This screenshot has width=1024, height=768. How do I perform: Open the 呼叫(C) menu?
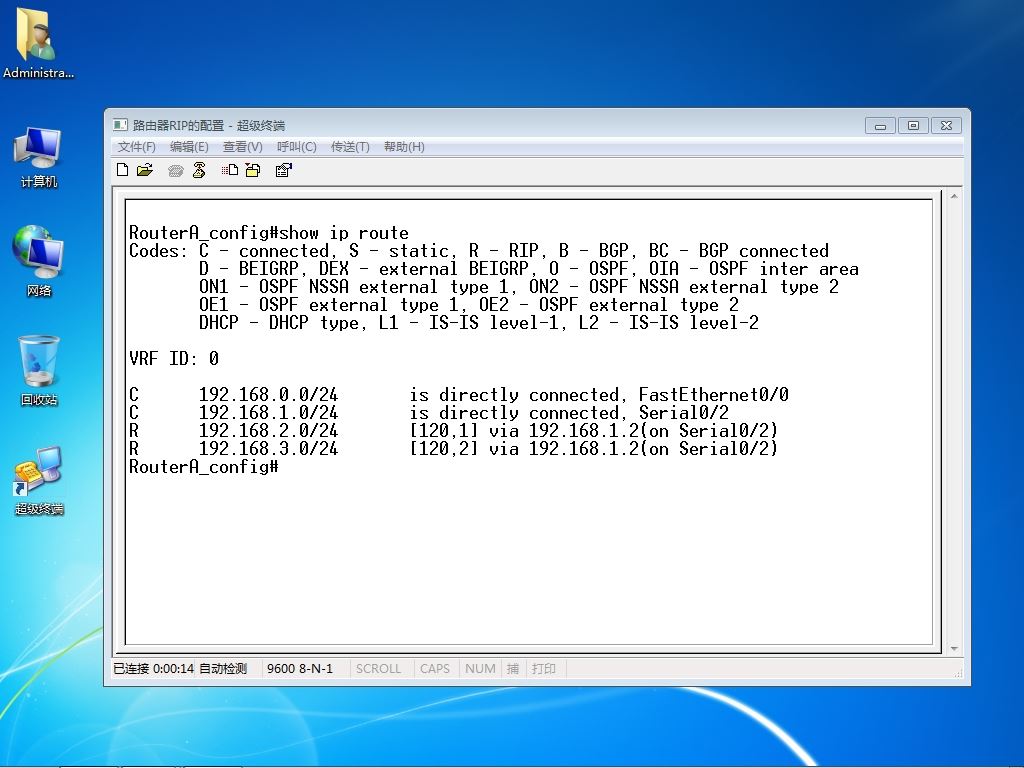(296, 147)
